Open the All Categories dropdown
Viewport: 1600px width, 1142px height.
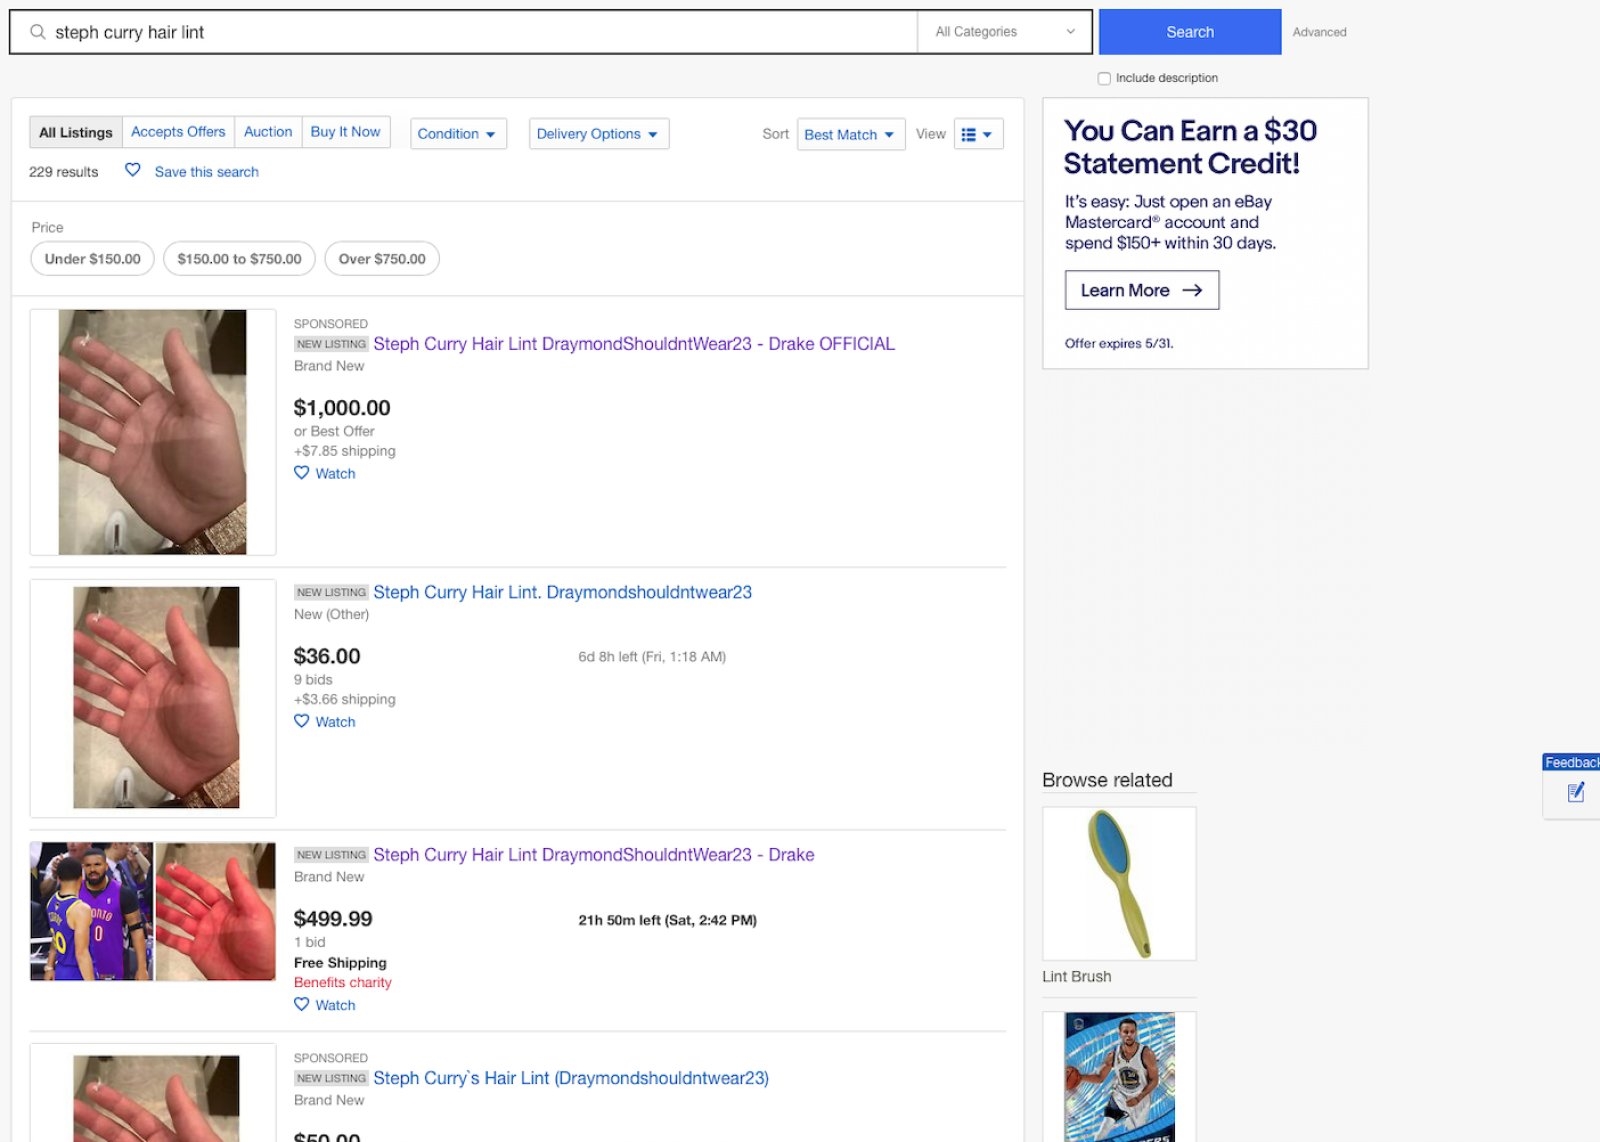tap(1004, 32)
